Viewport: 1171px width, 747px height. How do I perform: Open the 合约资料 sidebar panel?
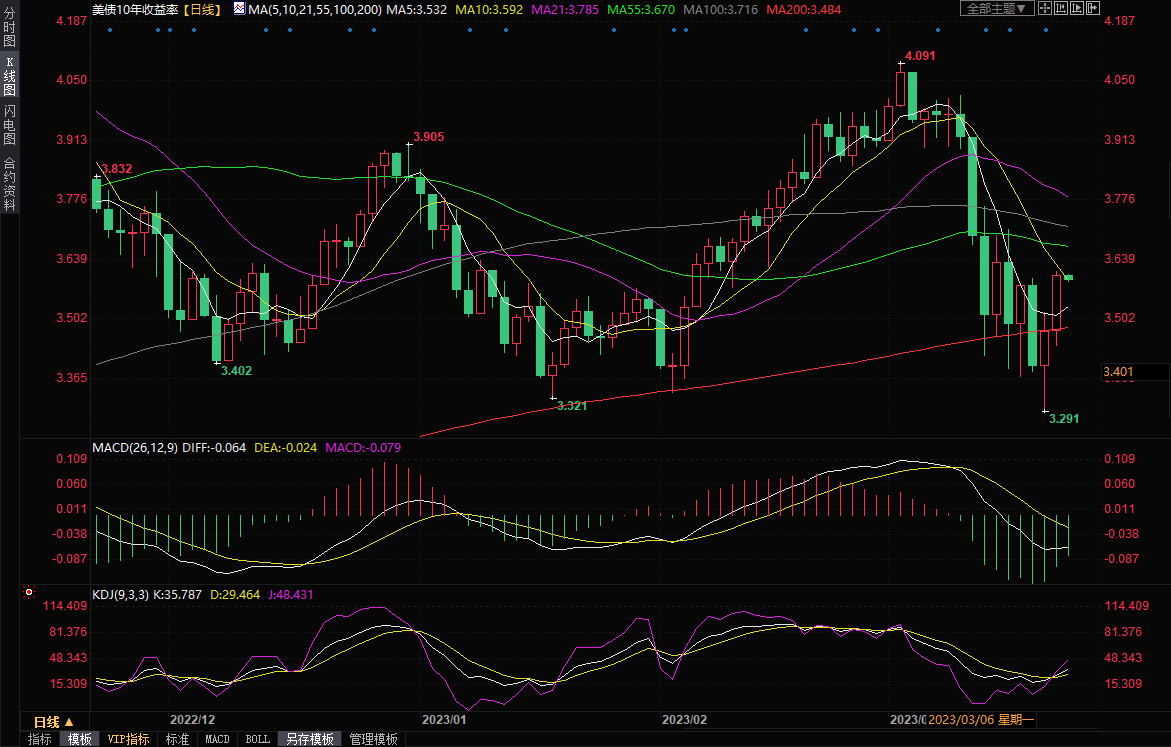point(9,183)
